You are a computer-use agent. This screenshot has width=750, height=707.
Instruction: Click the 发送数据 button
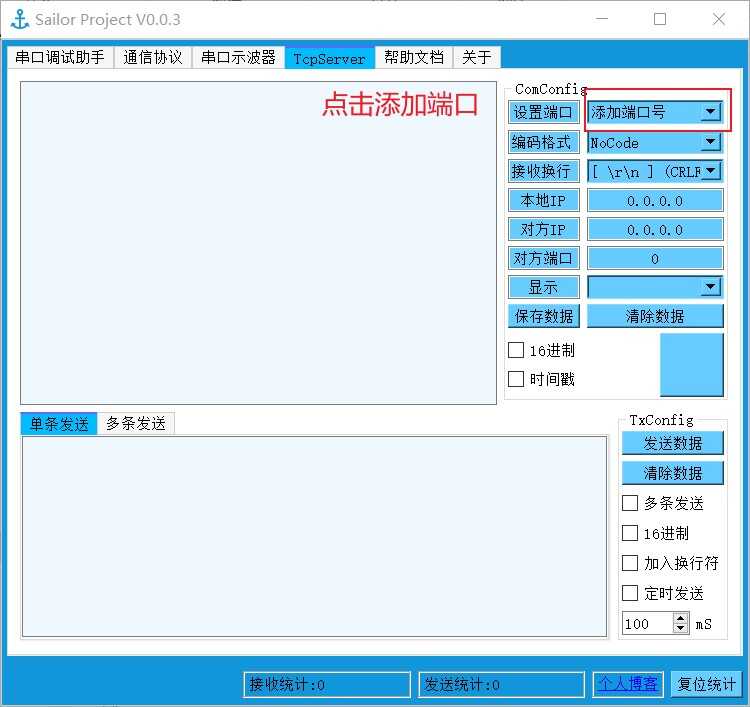pyautogui.click(x=673, y=443)
